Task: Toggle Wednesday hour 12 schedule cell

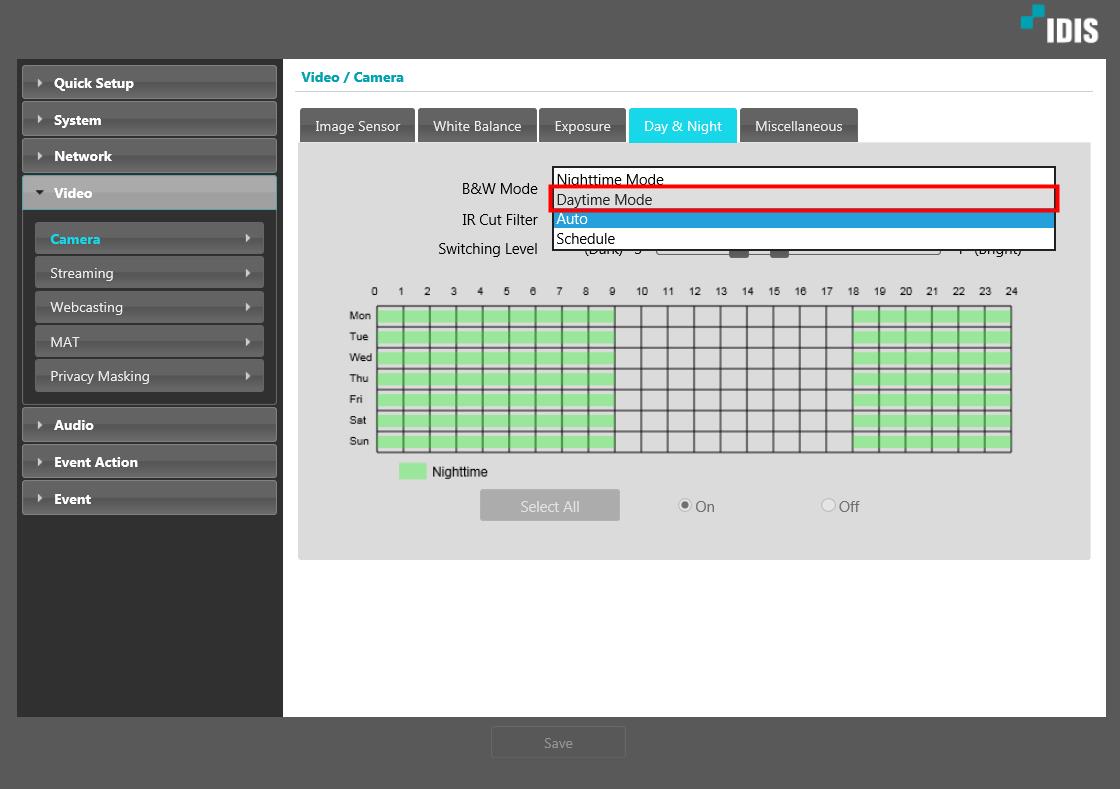Action: point(707,357)
